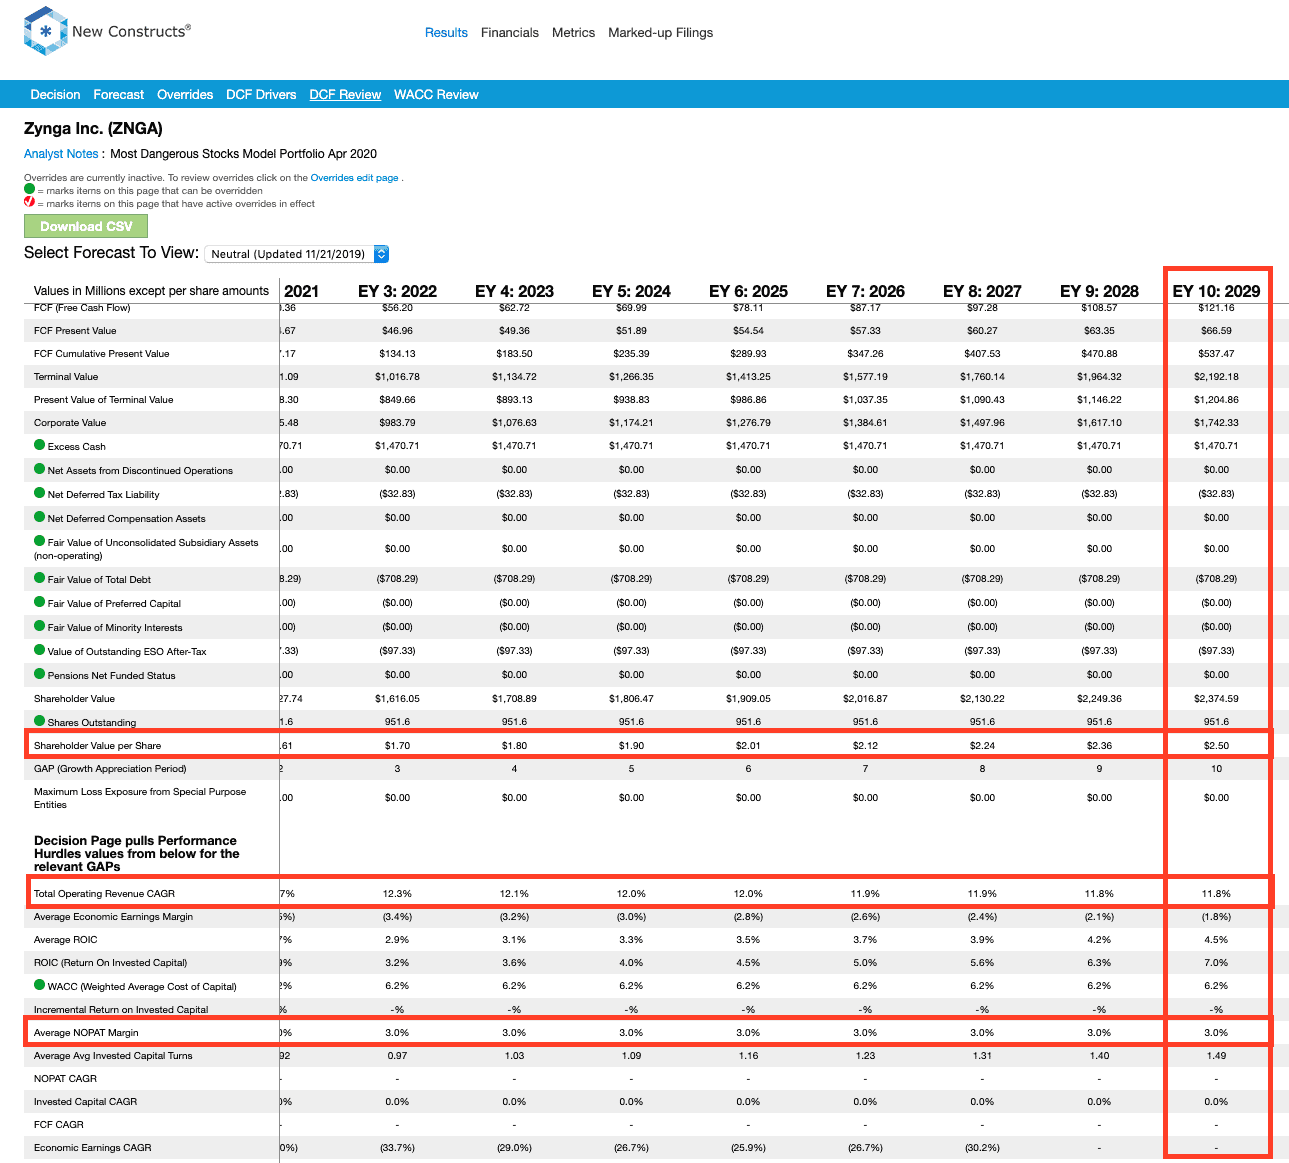The width and height of the screenshot is (1289, 1163).
Task: Go to the DCF Drivers page
Action: click(x=261, y=95)
